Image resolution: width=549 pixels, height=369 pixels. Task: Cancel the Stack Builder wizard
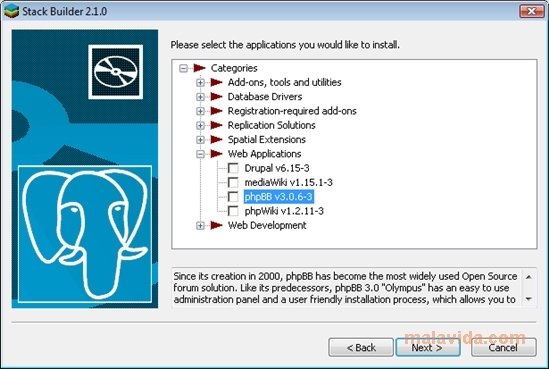click(x=503, y=347)
